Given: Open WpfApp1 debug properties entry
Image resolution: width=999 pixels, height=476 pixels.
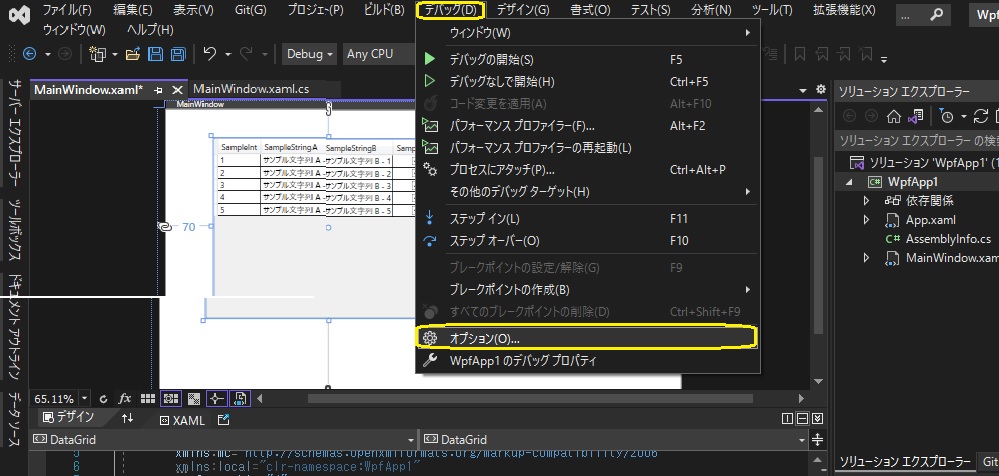Looking at the screenshot, I should 587,361.
